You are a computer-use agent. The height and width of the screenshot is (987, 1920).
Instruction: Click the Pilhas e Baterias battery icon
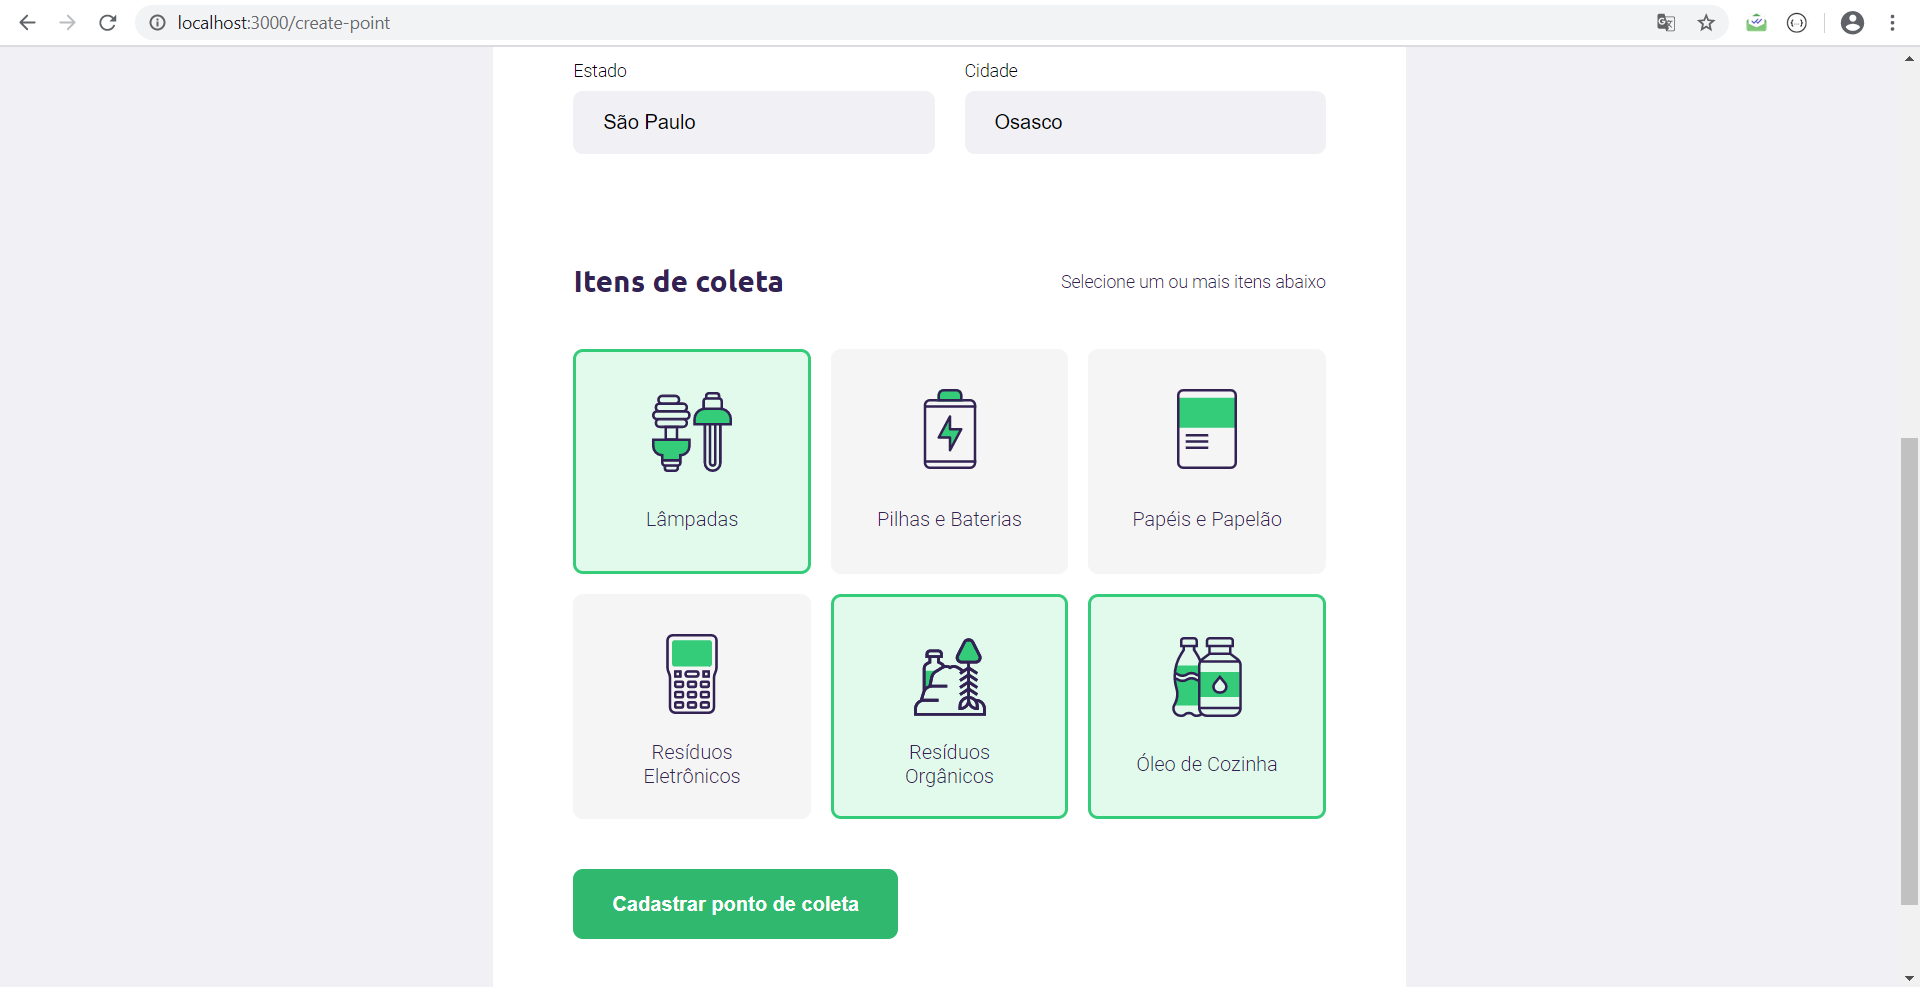click(949, 430)
